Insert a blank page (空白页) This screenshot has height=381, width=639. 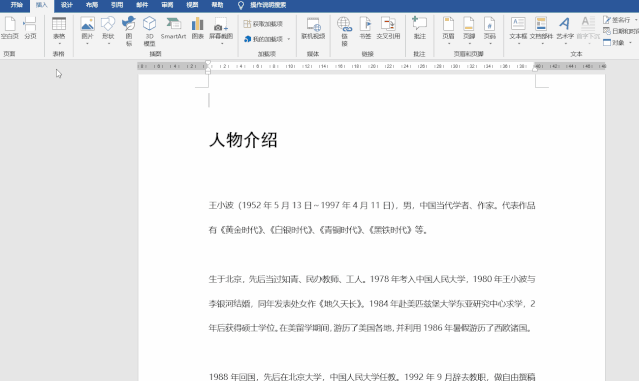[9, 28]
